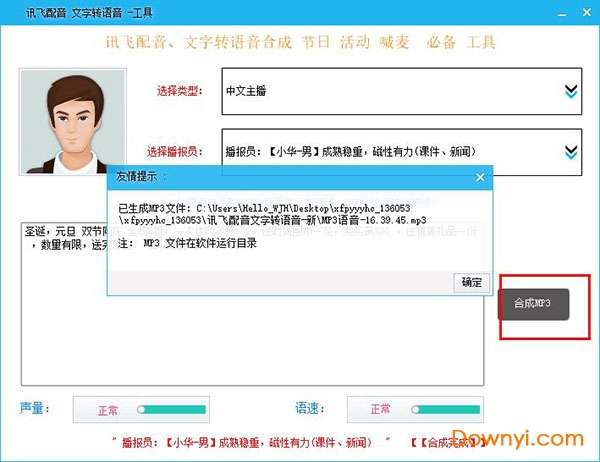The width and height of the screenshot is (600, 462).
Task: Expand the 选择类型 dropdown arrow
Action: [571, 91]
